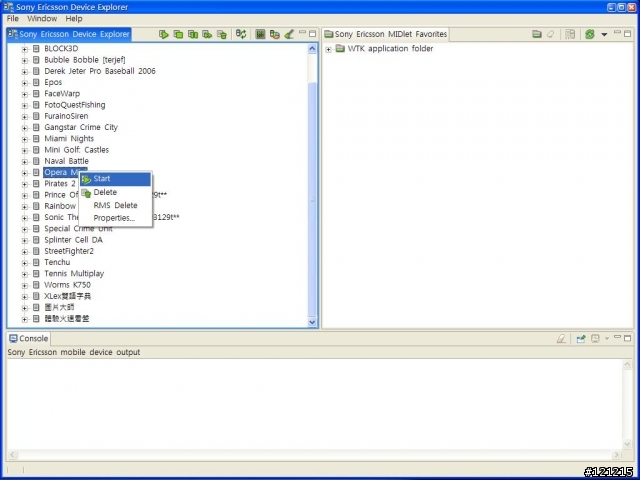Select the Sony Ericsson MIDlet Favorites tab

[x=386, y=34]
